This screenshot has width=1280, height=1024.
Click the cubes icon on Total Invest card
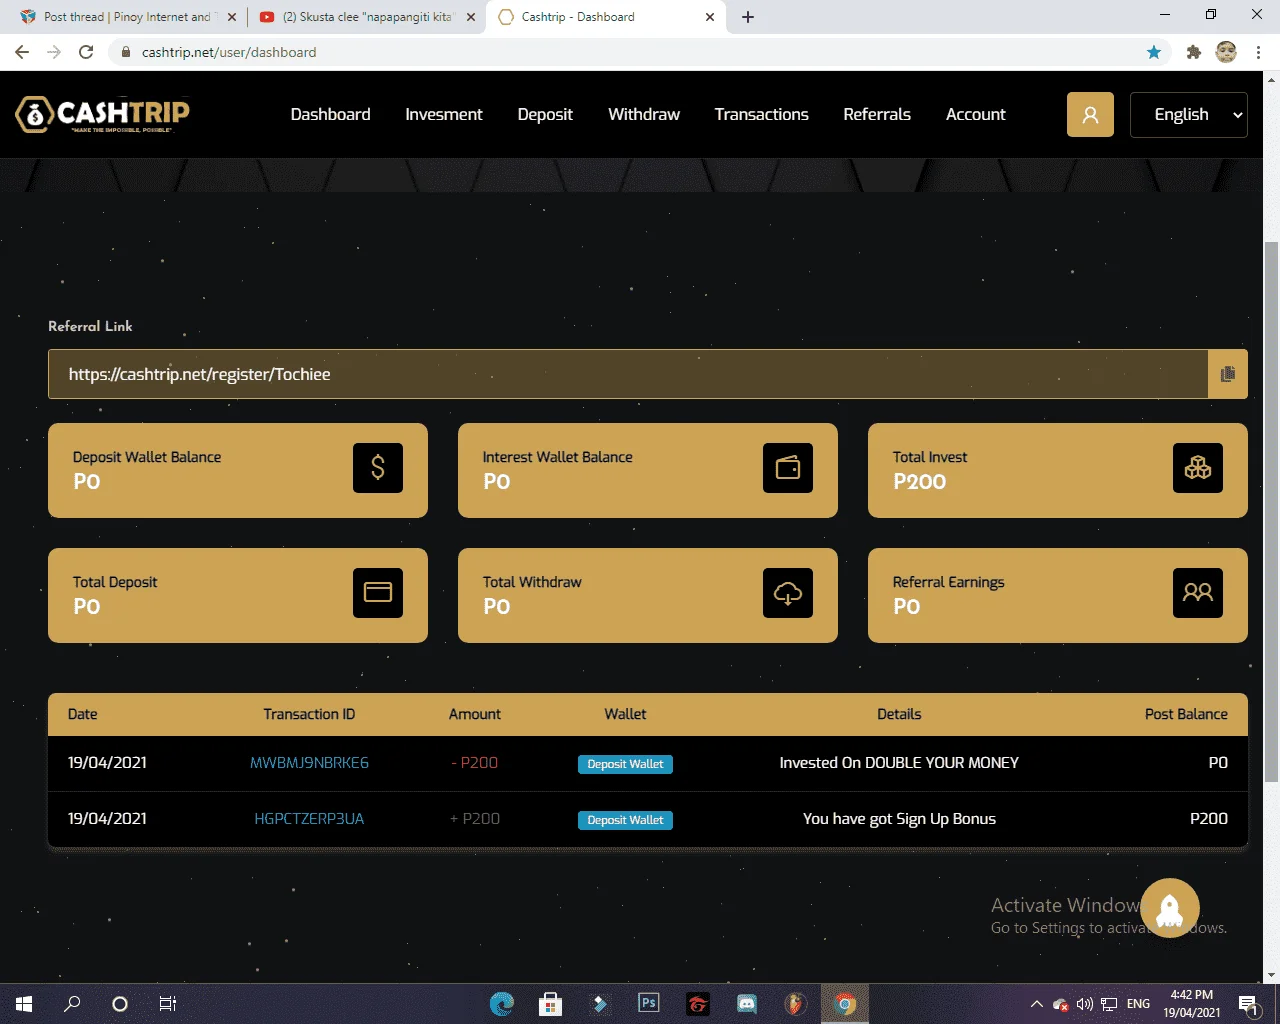pos(1198,468)
